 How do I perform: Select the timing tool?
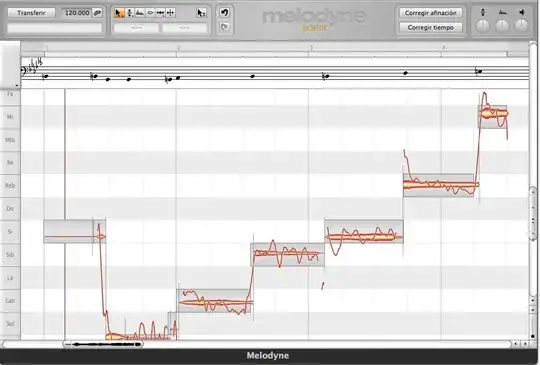tap(160, 13)
